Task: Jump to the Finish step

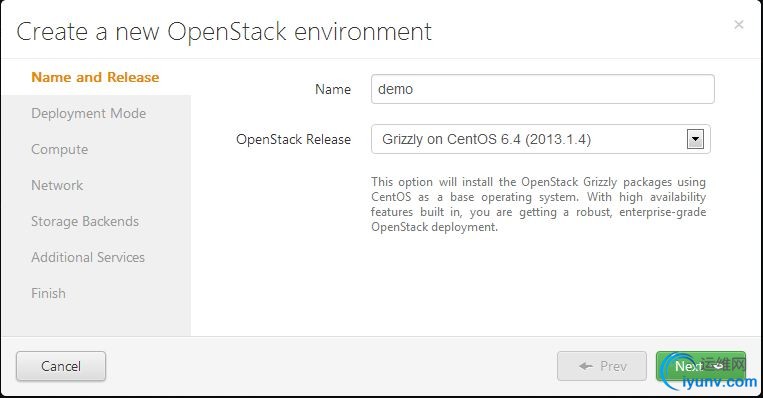Action: (48, 293)
